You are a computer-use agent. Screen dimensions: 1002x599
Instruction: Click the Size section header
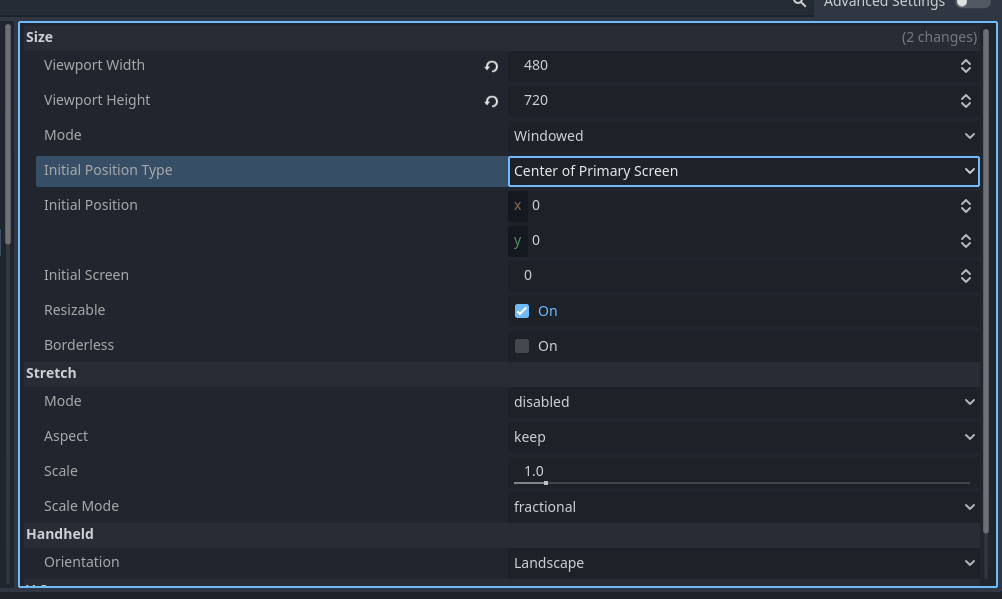[x=40, y=37]
